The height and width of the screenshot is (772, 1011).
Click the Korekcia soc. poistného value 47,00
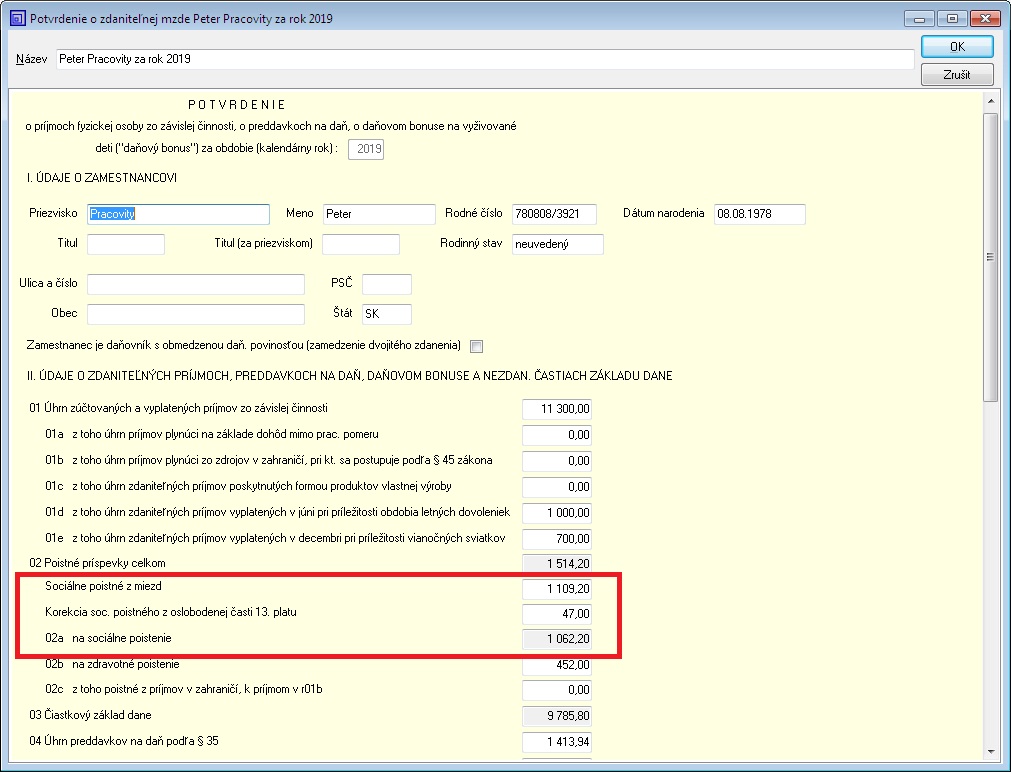(557, 613)
